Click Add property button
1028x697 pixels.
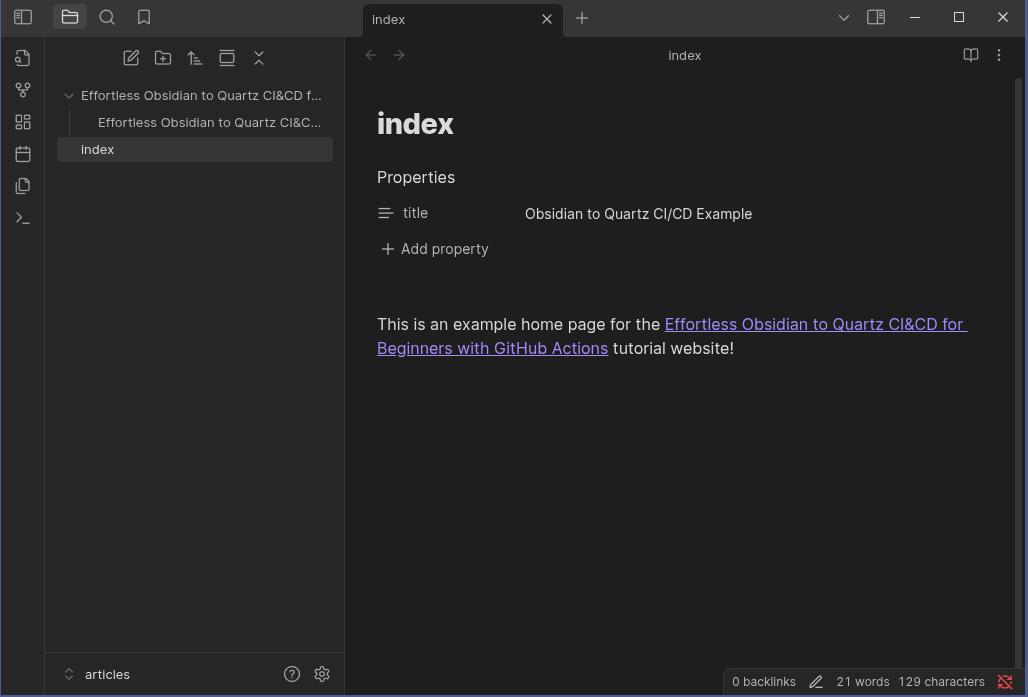click(435, 249)
